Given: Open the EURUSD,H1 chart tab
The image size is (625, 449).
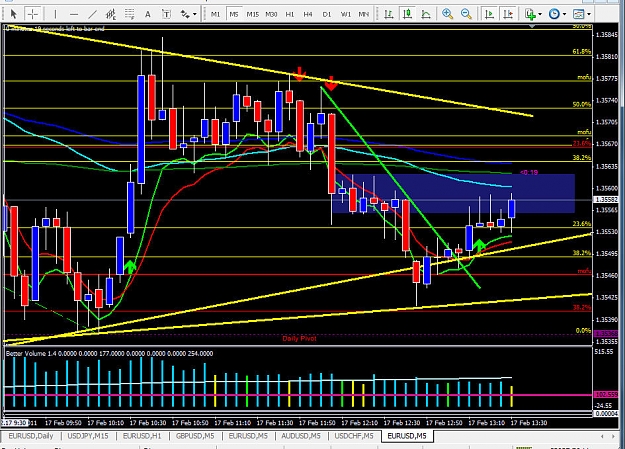Looking at the screenshot, I should click(142, 436).
